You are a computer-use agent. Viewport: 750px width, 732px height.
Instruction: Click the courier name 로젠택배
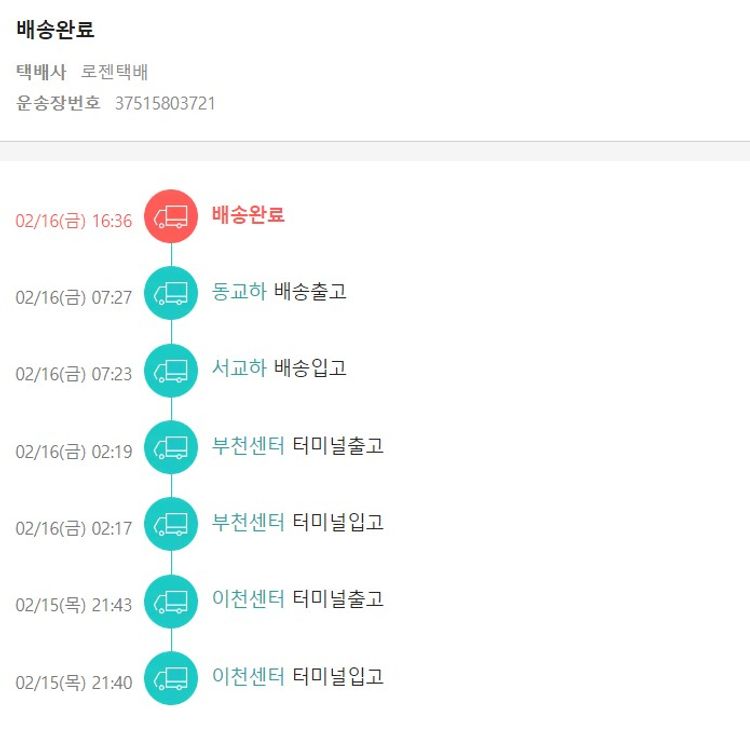point(115,72)
